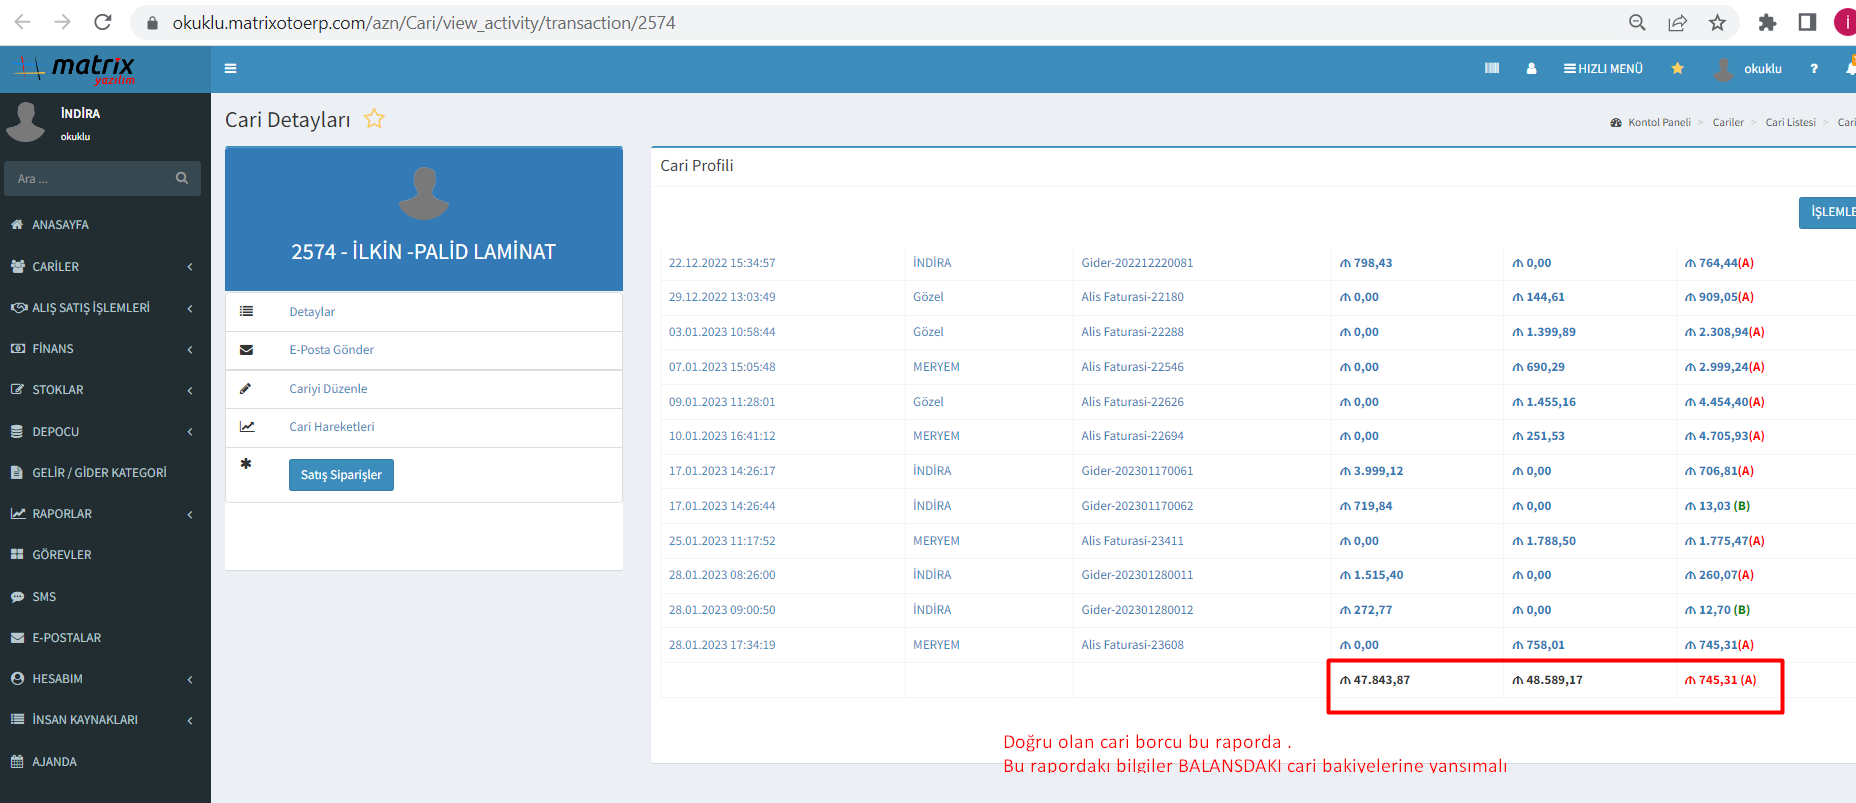Open the Cari Hareketleri link
This screenshot has height=803, width=1856.
coord(332,427)
